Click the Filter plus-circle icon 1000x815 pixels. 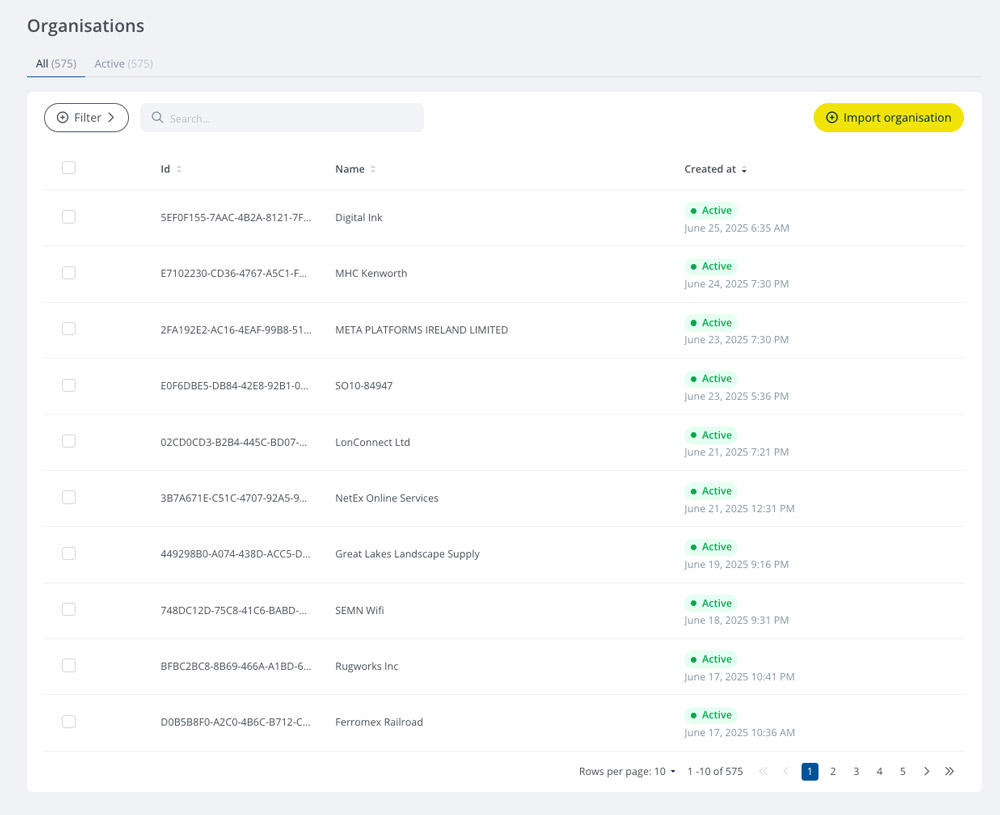click(62, 117)
